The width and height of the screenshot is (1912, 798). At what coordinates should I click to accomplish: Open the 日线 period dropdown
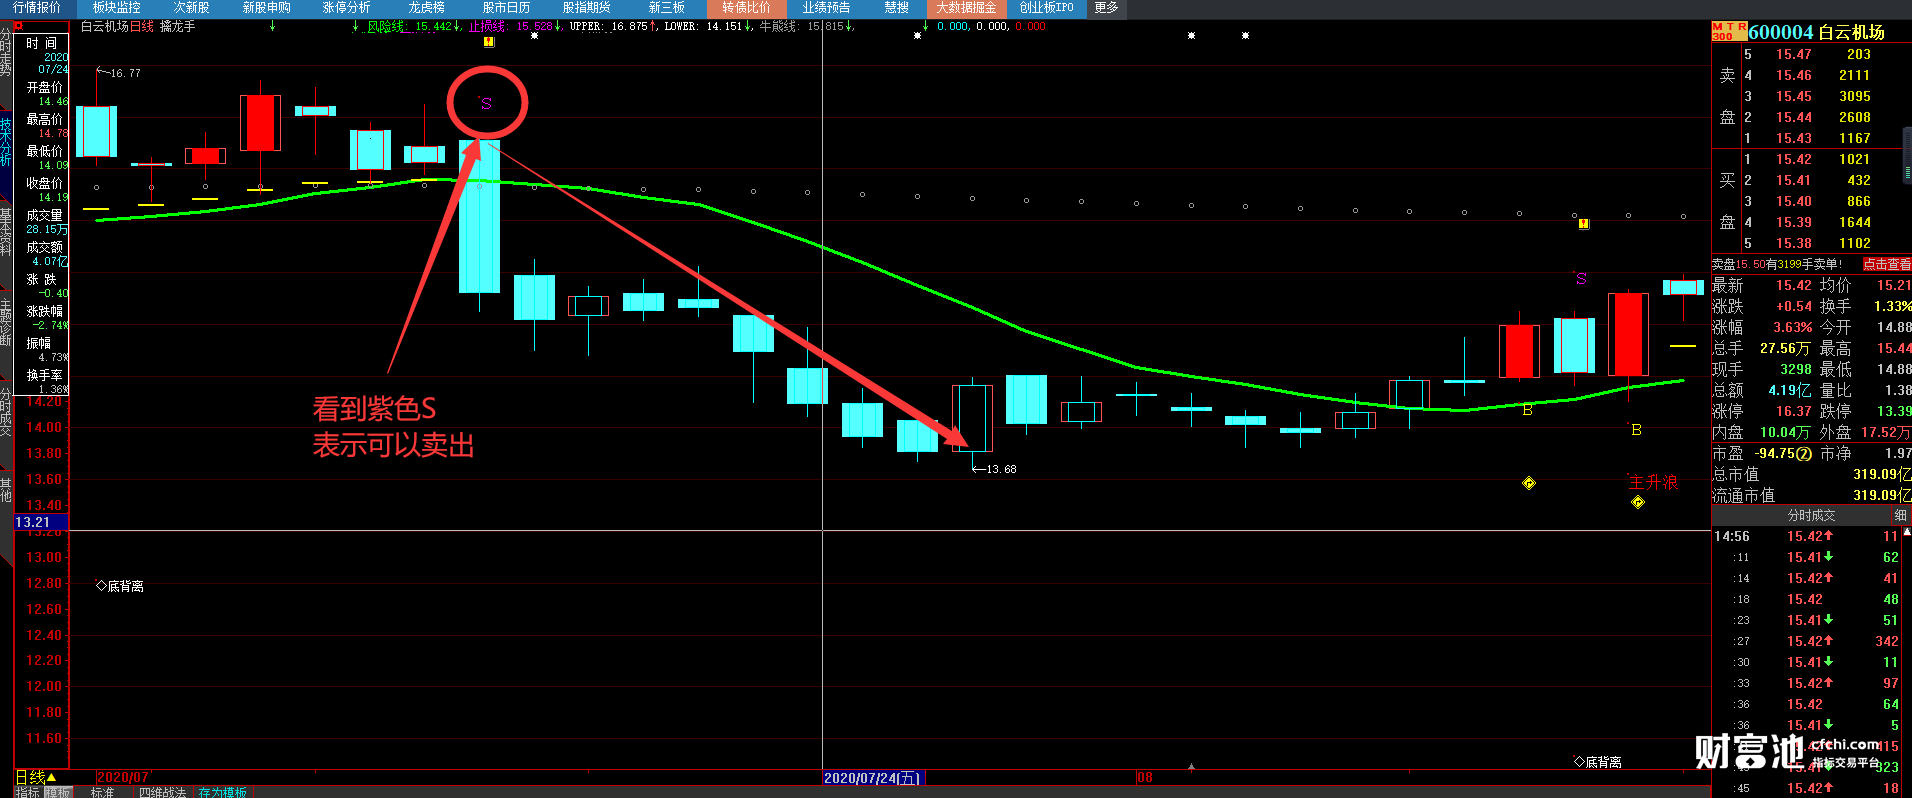pos(36,777)
